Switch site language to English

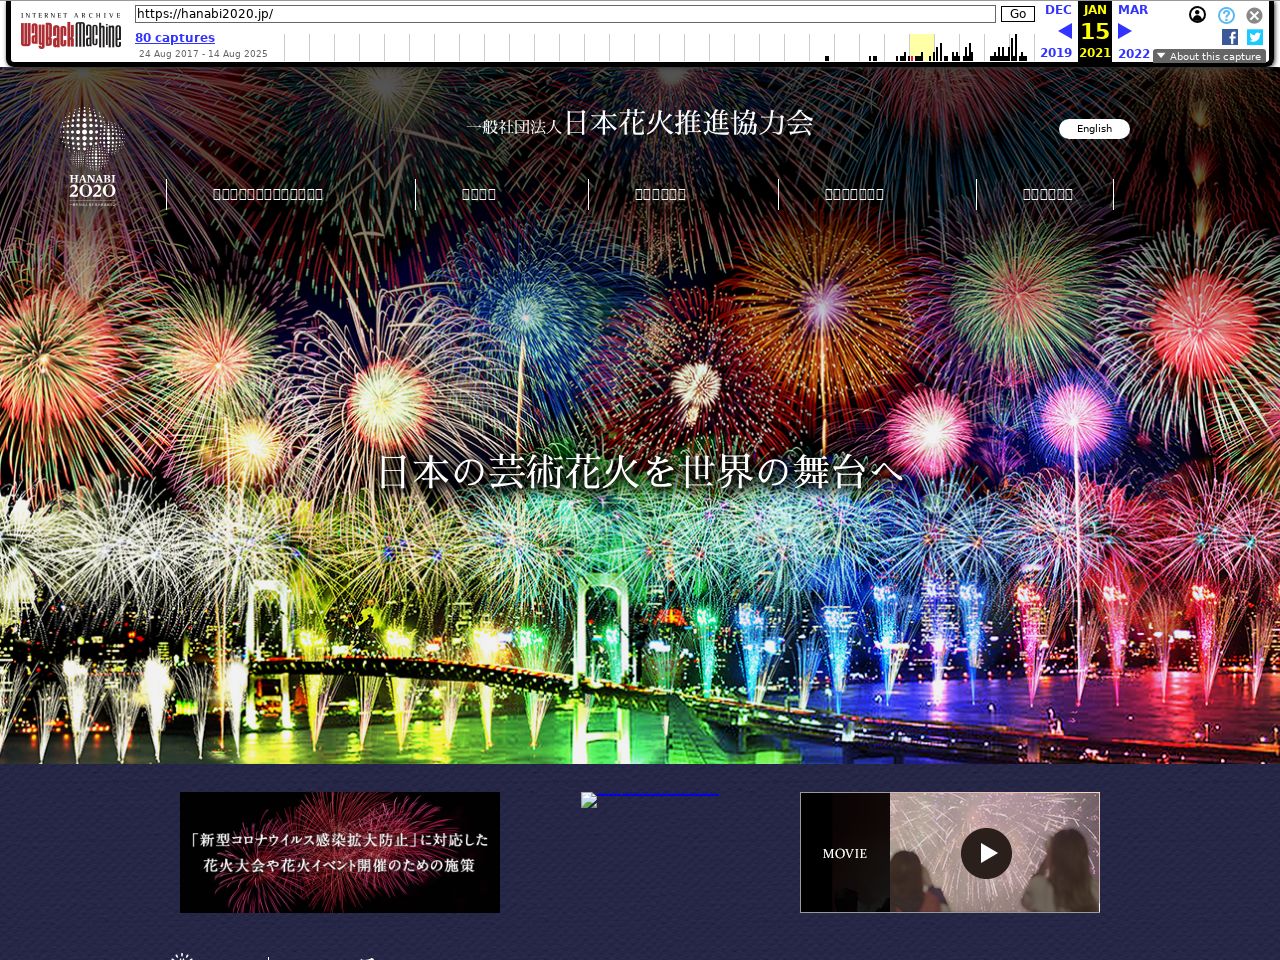[1094, 129]
